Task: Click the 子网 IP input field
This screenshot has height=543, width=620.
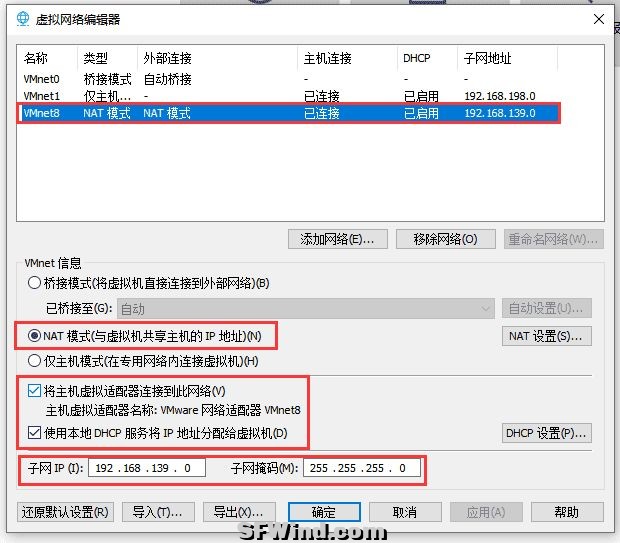Action: [147, 468]
